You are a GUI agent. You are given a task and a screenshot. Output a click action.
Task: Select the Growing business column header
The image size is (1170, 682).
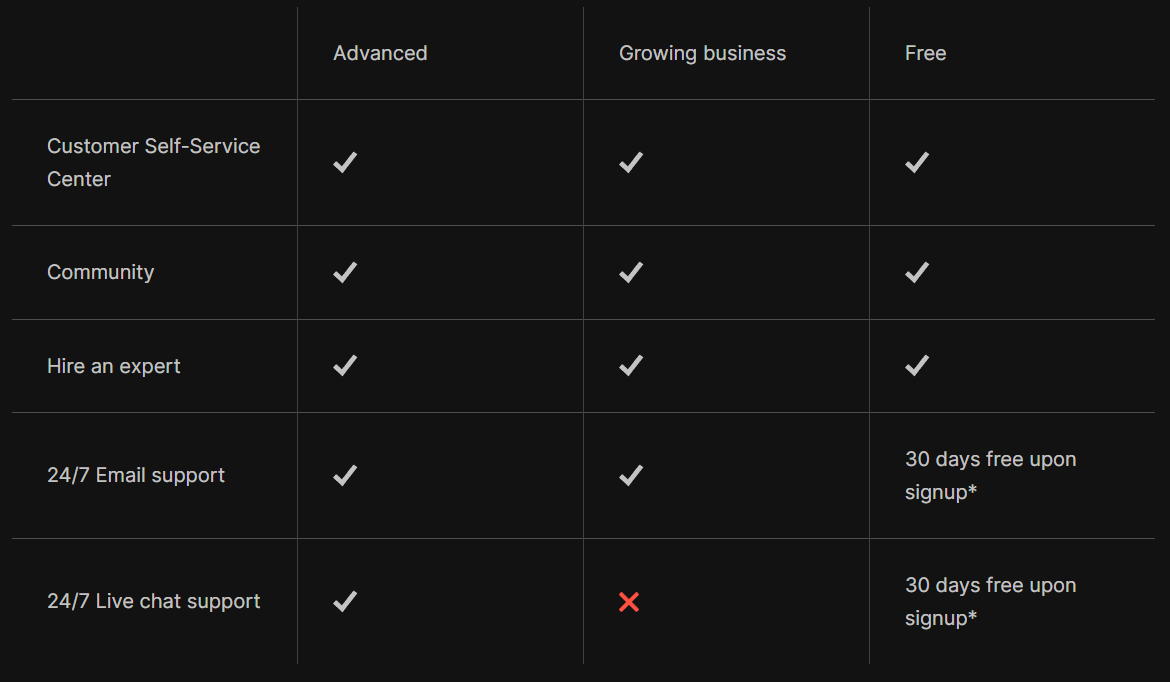[x=702, y=53]
